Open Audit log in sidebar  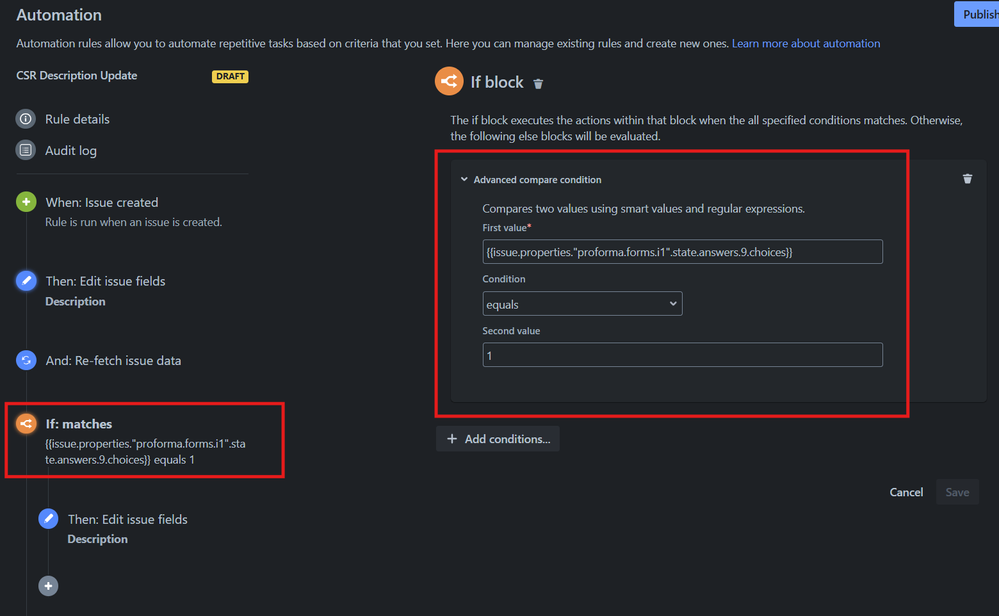71,150
